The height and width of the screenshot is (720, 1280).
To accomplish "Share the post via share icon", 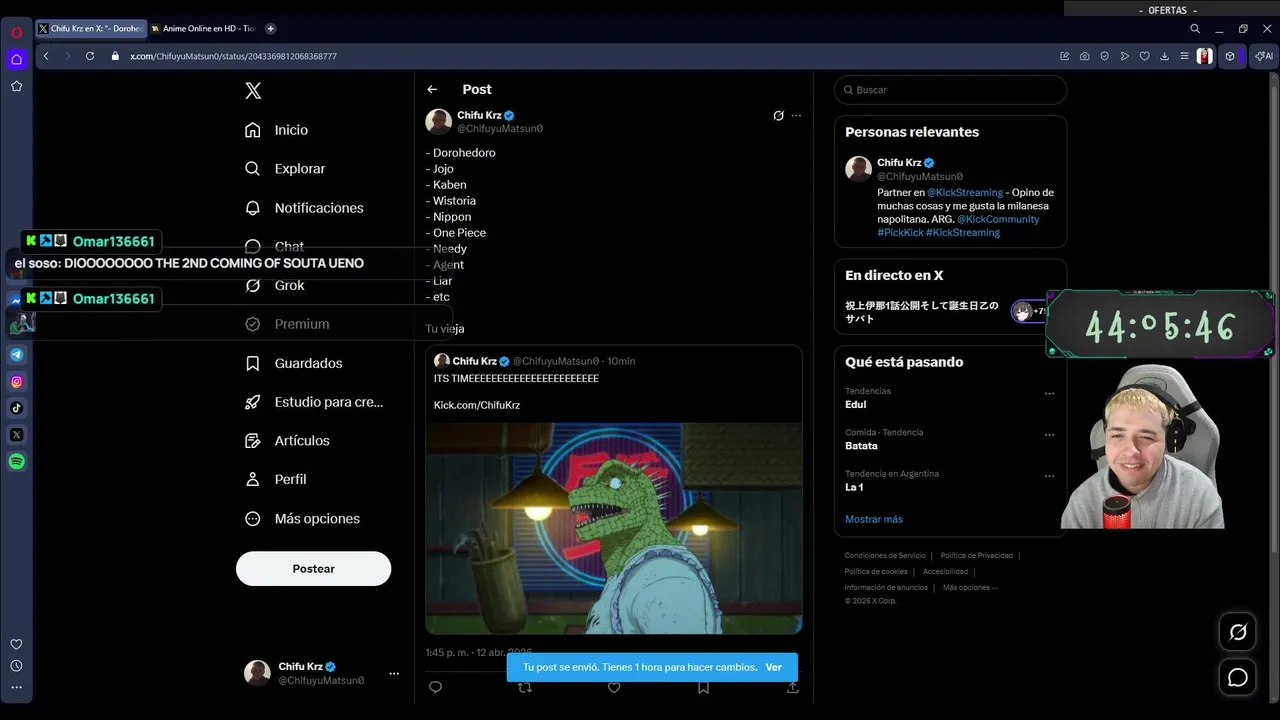I will click(793, 688).
